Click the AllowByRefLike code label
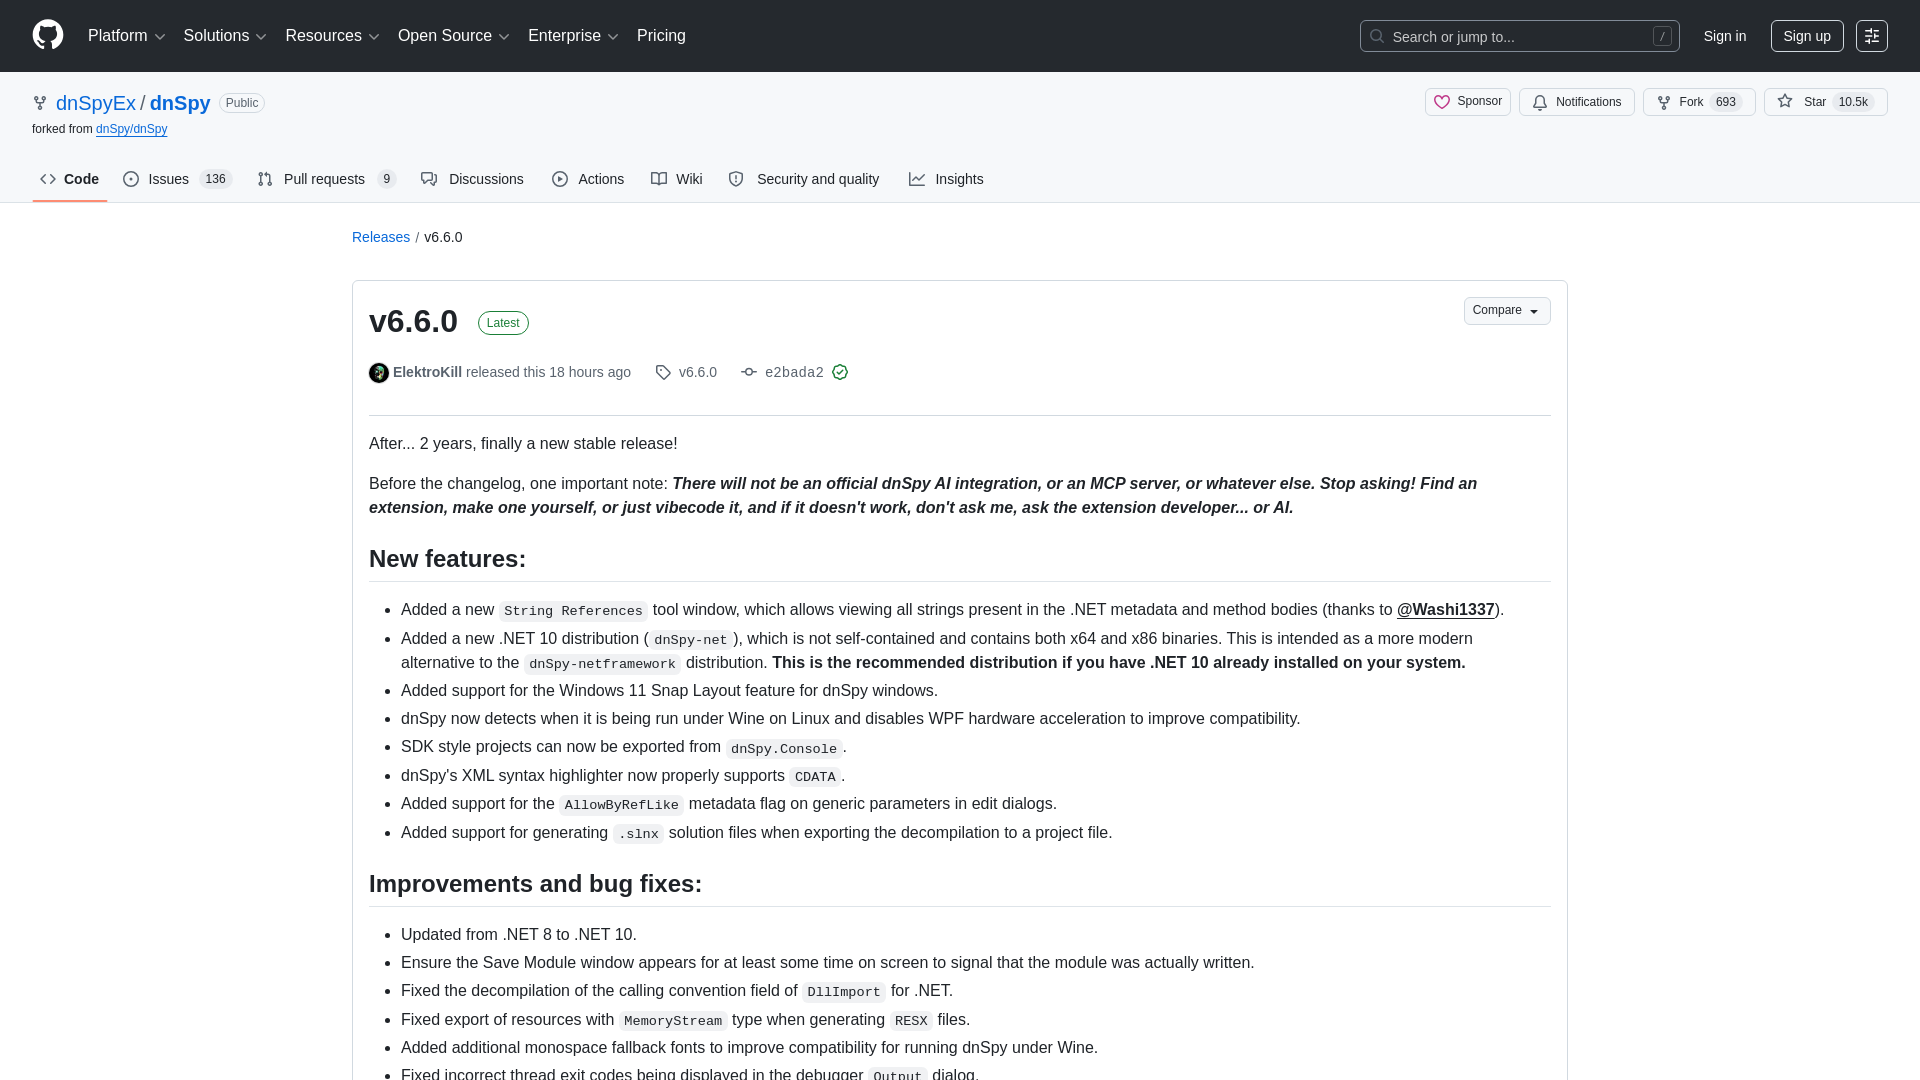The image size is (1920, 1080). coord(622,805)
